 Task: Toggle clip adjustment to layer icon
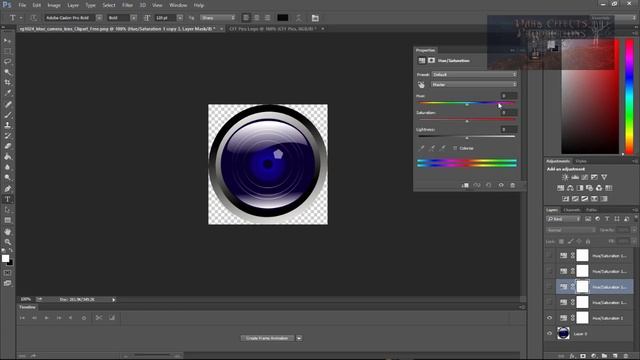[465, 185]
